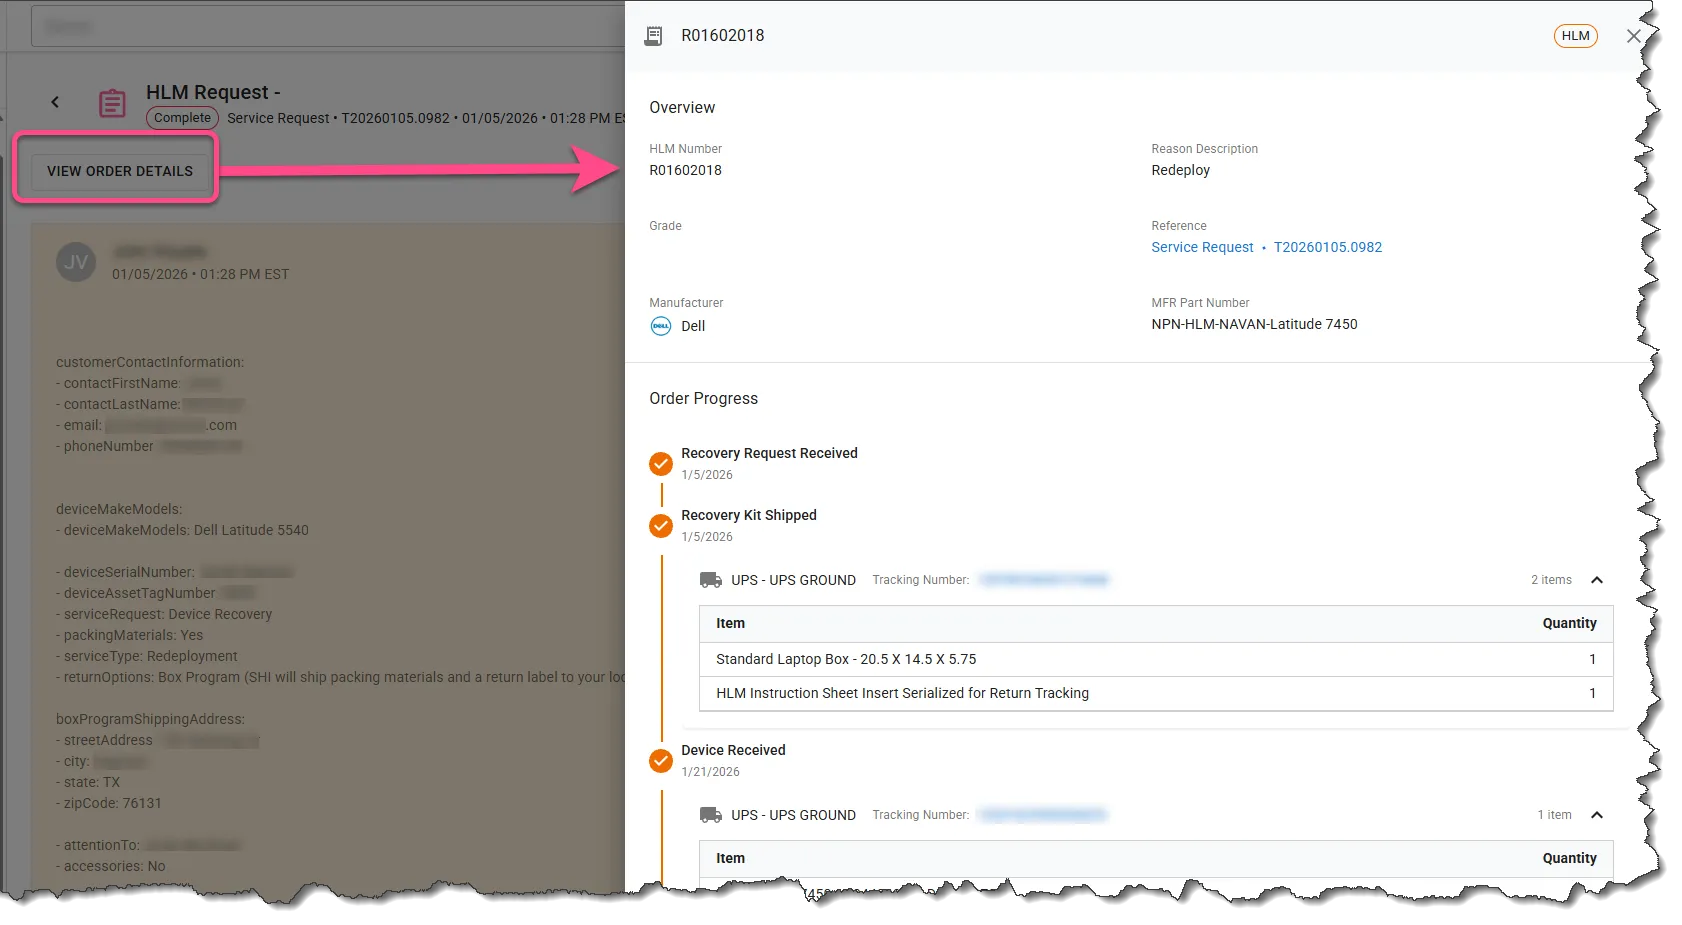Open the View Order Details button
The width and height of the screenshot is (1682, 925).
[120, 171]
